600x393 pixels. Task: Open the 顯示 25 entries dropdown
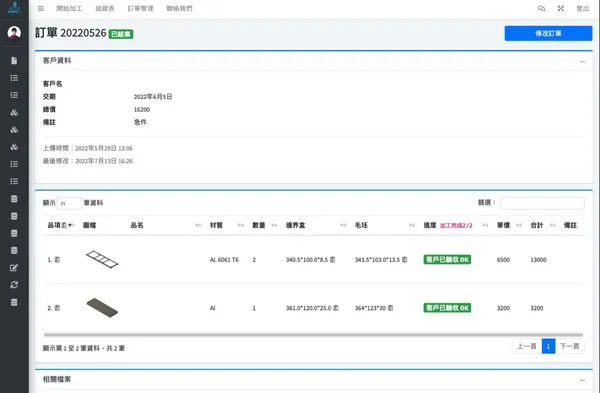coord(69,203)
